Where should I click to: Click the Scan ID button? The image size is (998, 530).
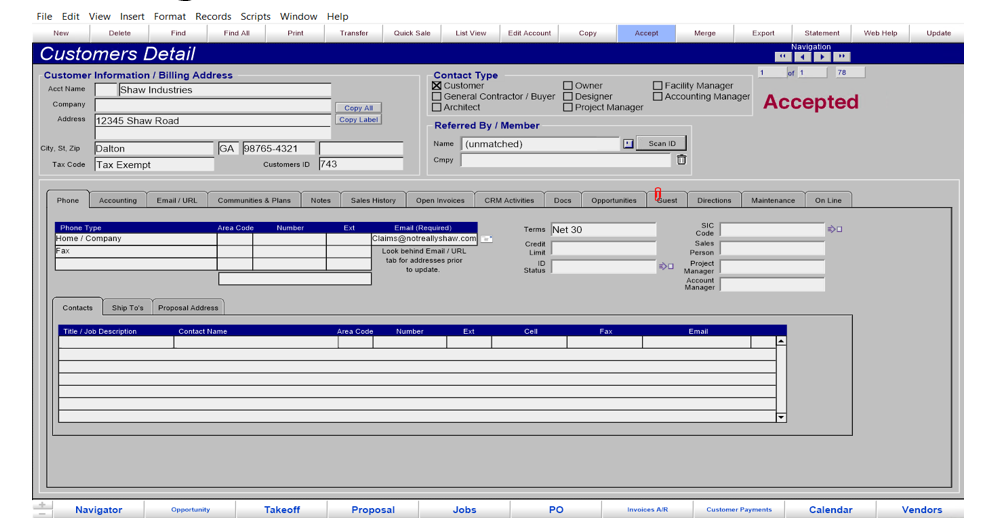pos(662,144)
